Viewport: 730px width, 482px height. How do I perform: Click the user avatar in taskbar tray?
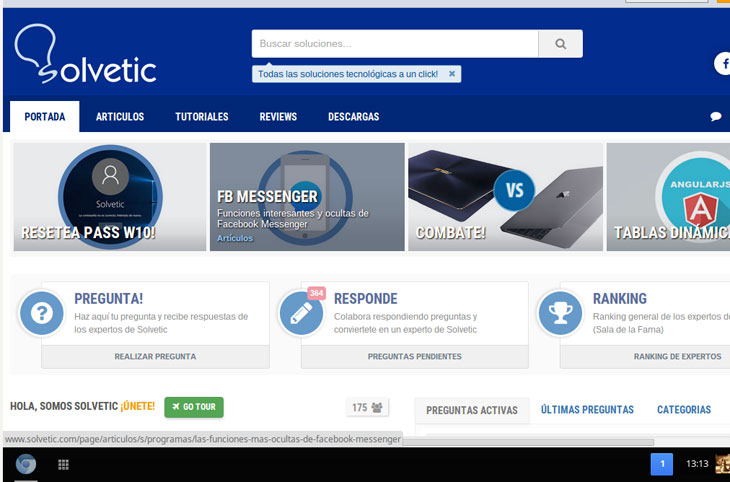[723, 464]
